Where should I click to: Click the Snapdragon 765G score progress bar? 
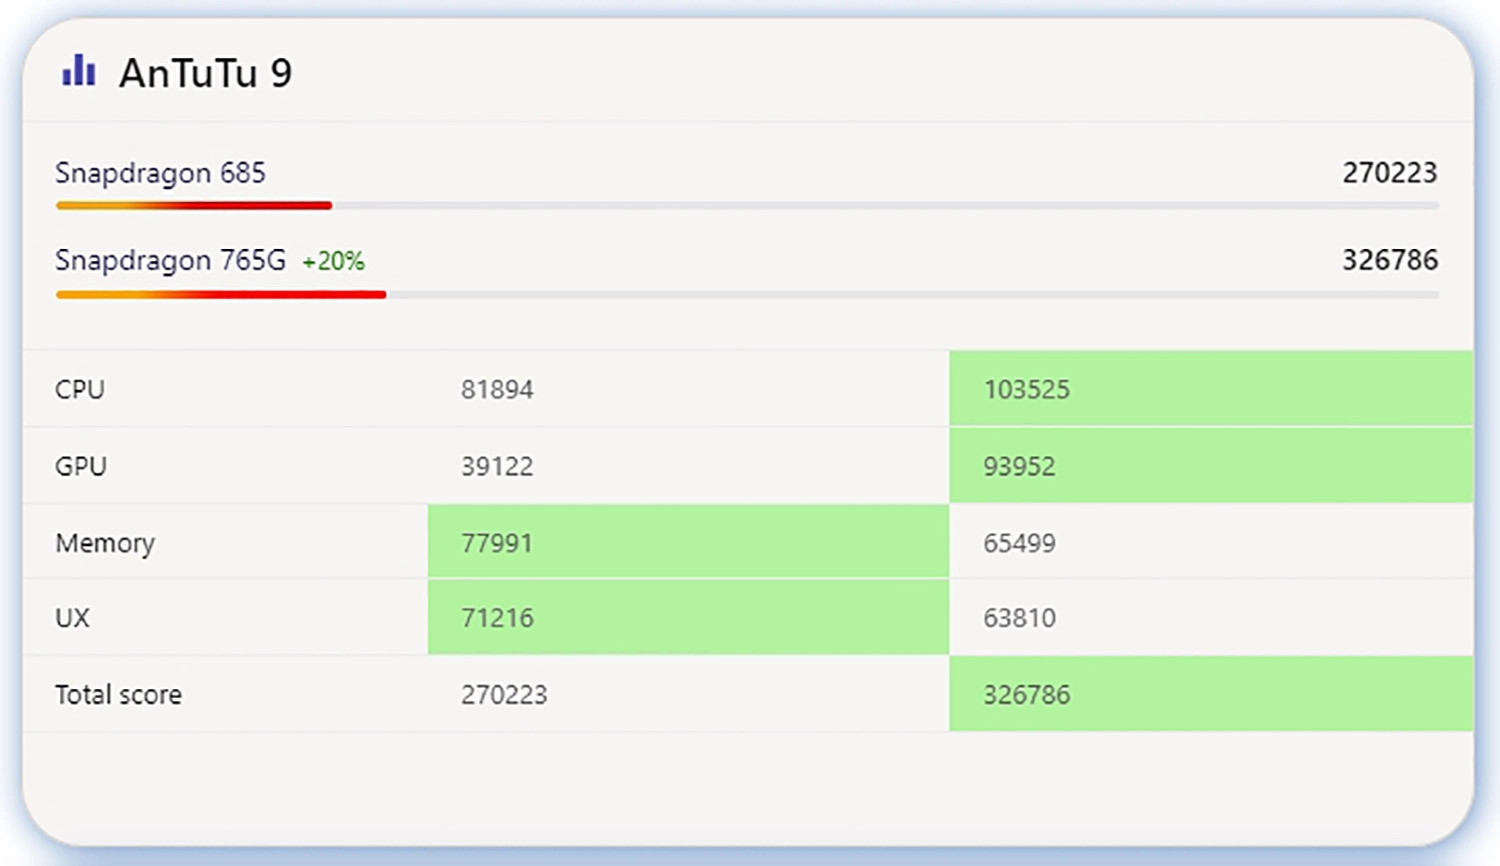pyautogui.click(x=747, y=294)
